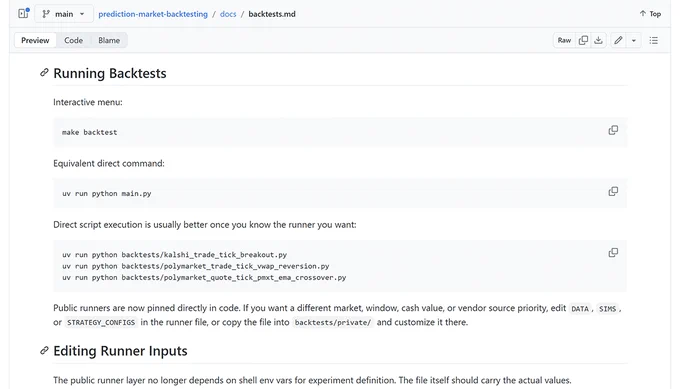Switch to the Code tab
This screenshot has width=680, height=389.
pos(73,40)
